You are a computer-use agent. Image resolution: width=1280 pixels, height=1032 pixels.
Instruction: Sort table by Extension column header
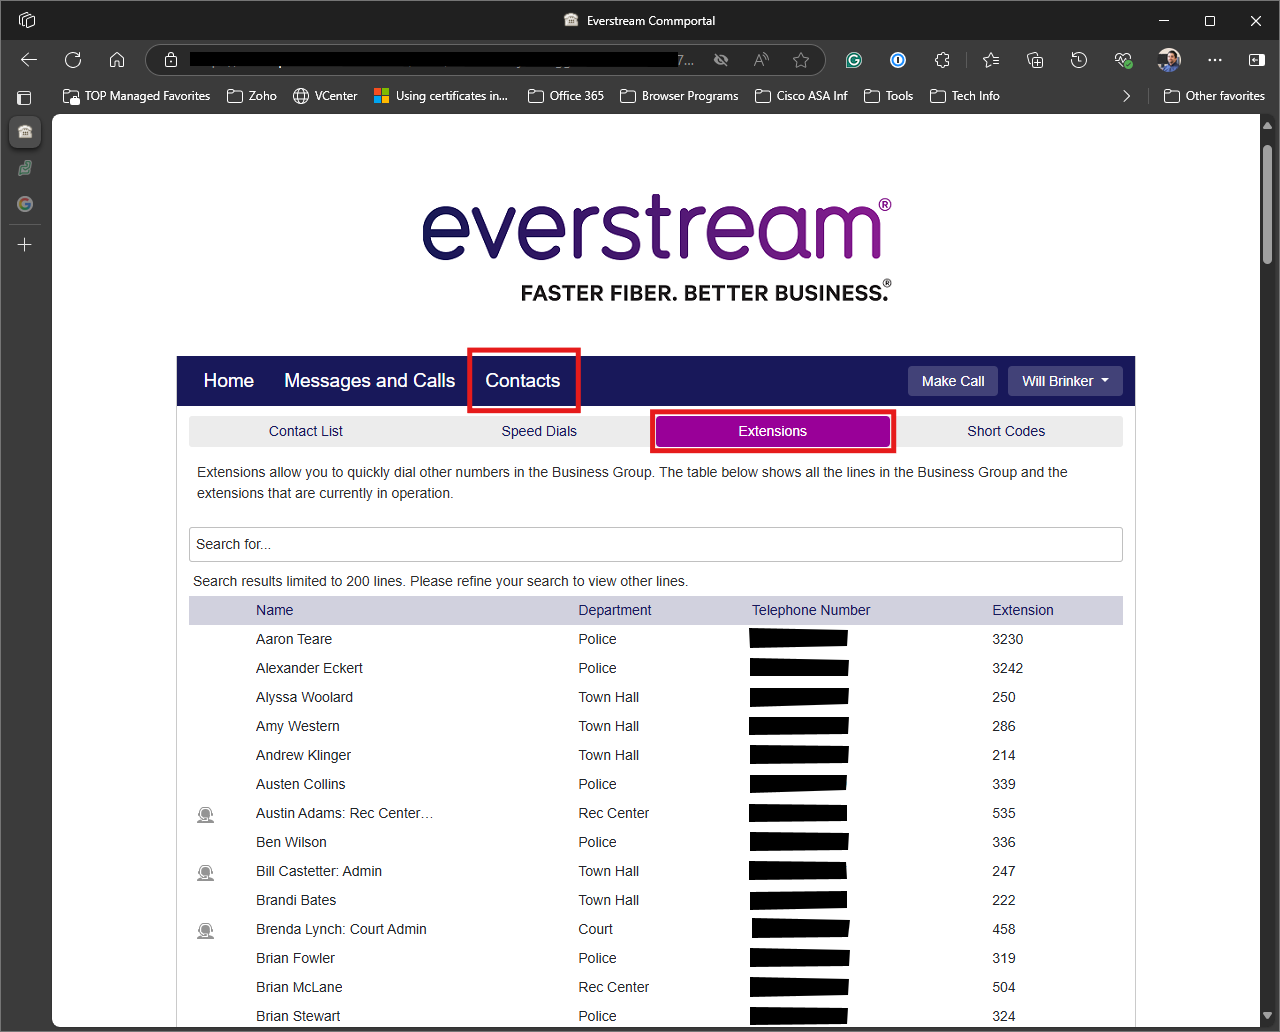click(x=1023, y=610)
